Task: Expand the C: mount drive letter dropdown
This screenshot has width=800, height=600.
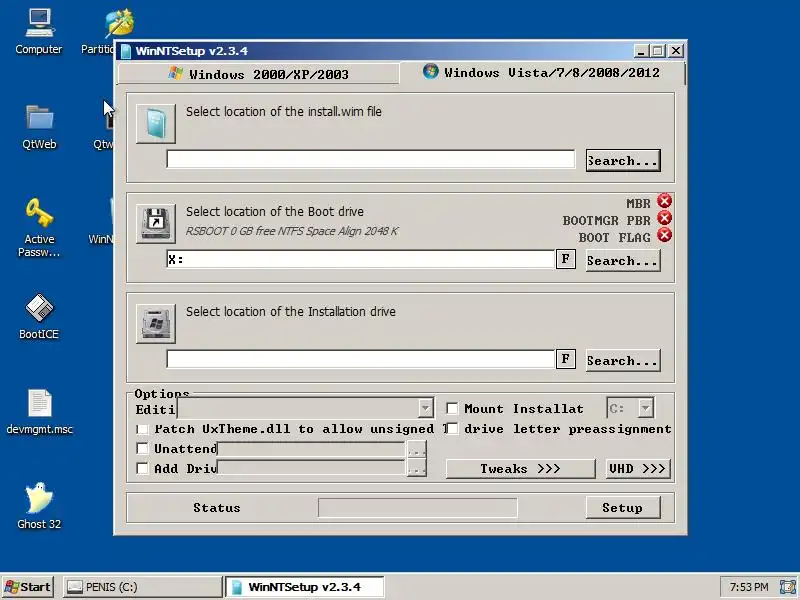Action: pyautogui.click(x=645, y=409)
